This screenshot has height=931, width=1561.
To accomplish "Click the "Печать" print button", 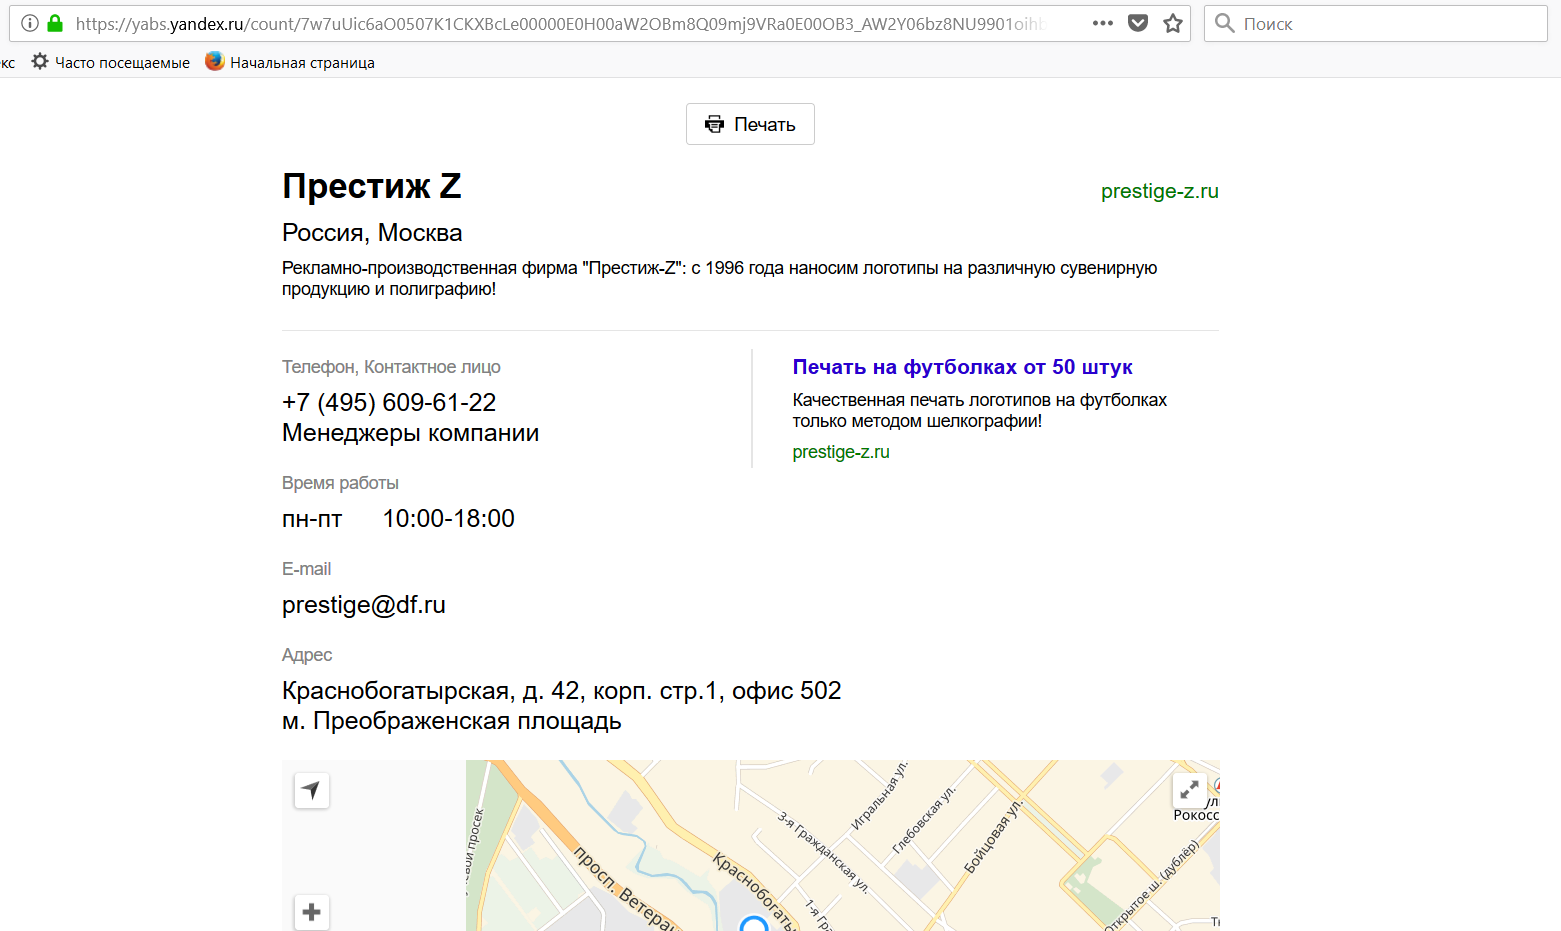I will click(x=750, y=124).
